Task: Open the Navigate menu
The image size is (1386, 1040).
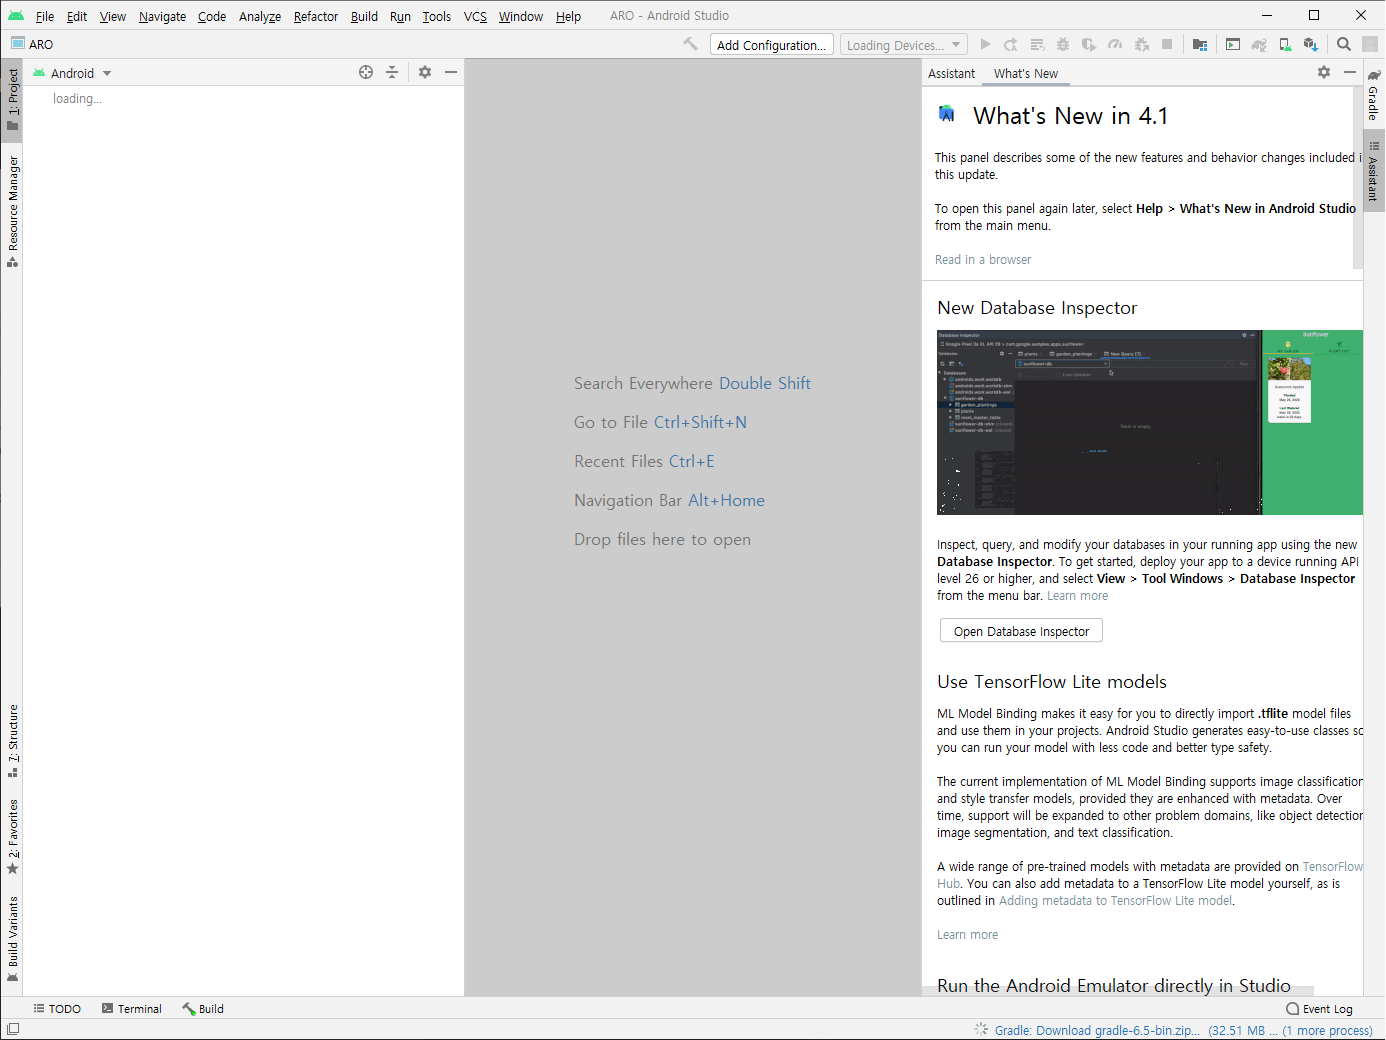Action: point(162,16)
